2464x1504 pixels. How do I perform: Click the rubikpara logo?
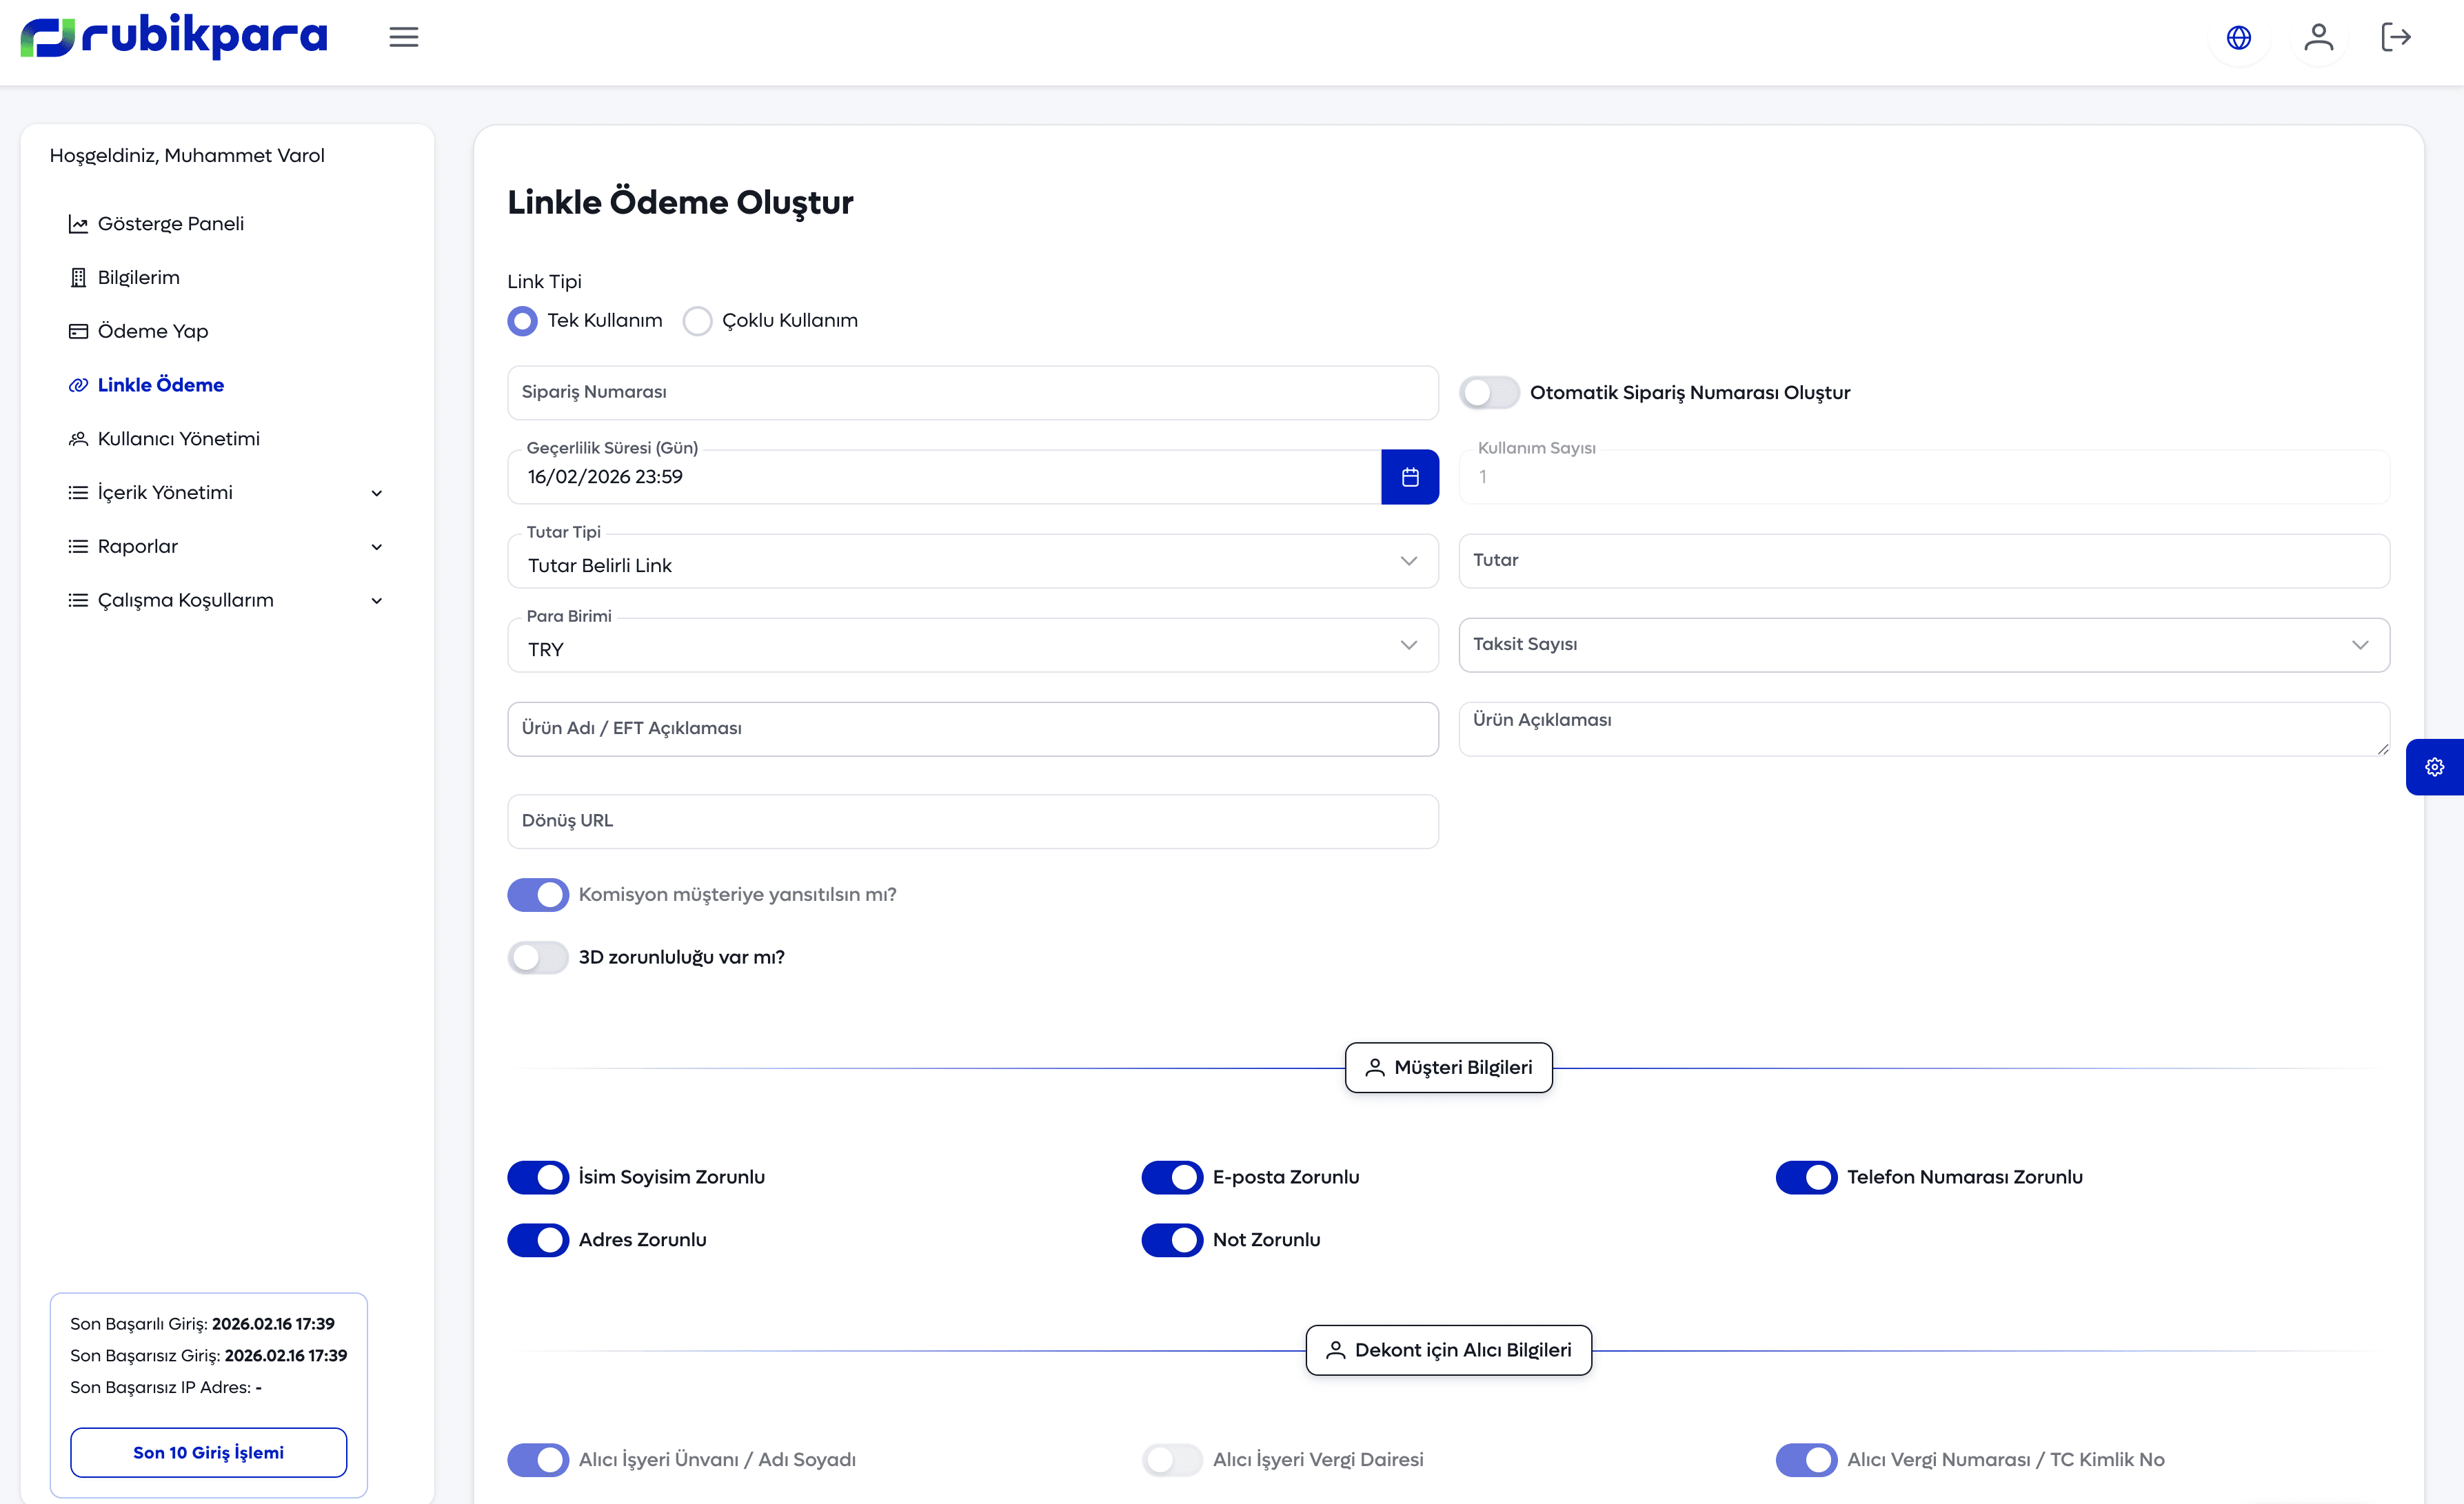174,37
